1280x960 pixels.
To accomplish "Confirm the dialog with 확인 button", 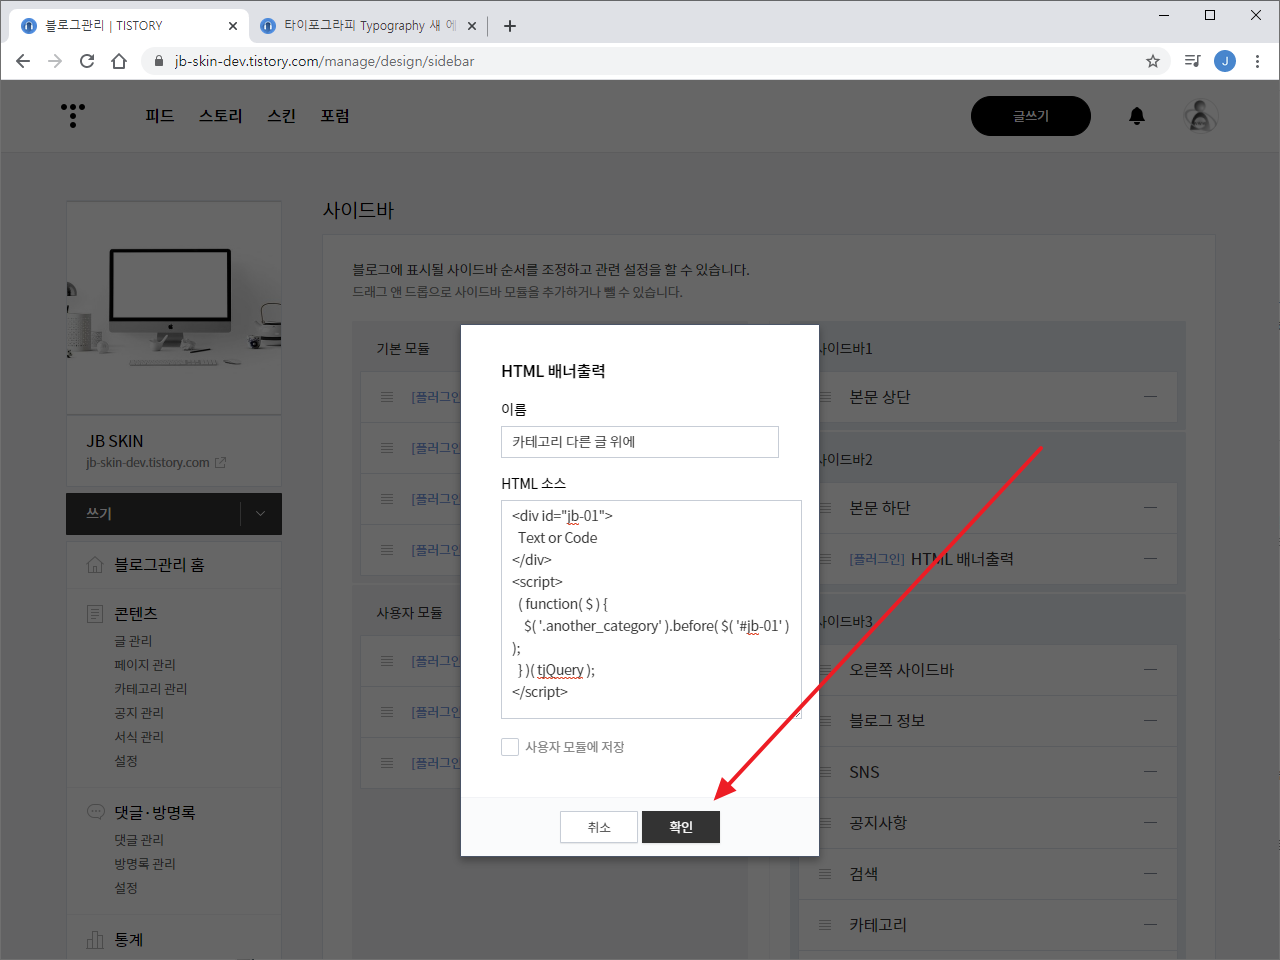I will 681,827.
